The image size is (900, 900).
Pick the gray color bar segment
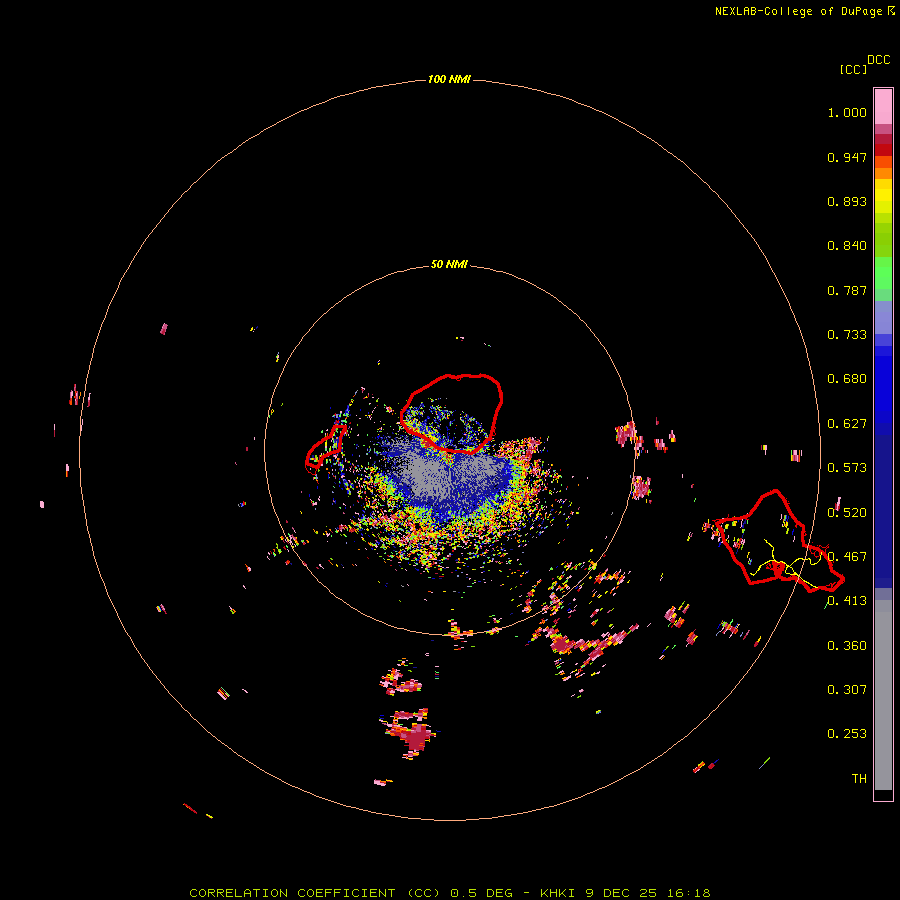coord(883,695)
